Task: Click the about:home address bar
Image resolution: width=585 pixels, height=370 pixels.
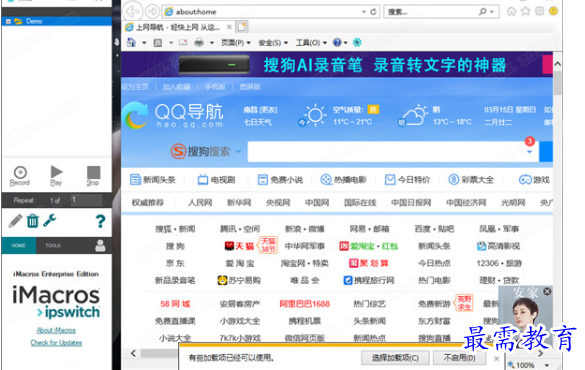Action: point(261,12)
